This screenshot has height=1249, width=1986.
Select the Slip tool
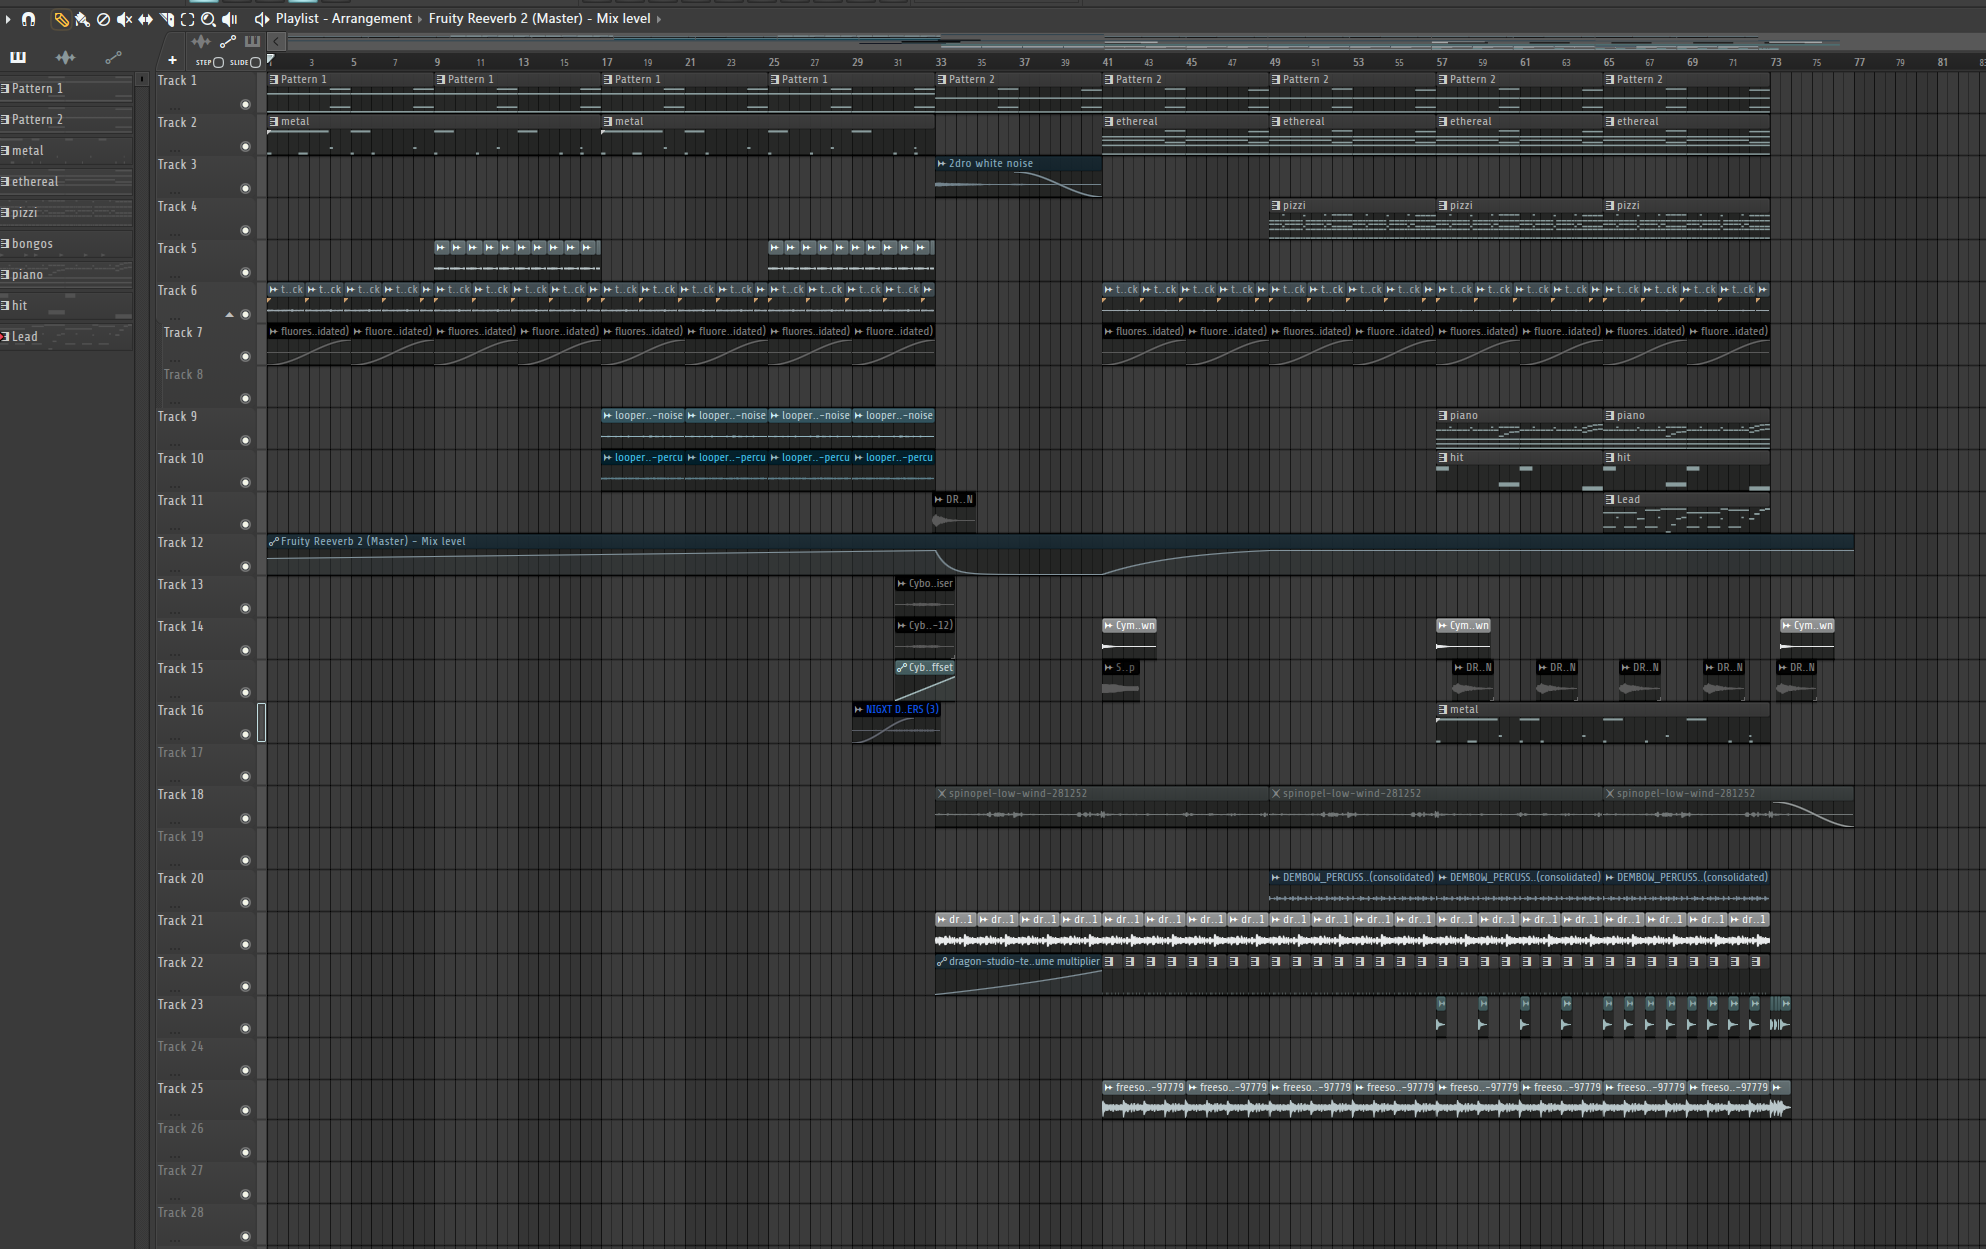(x=145, y=19)
